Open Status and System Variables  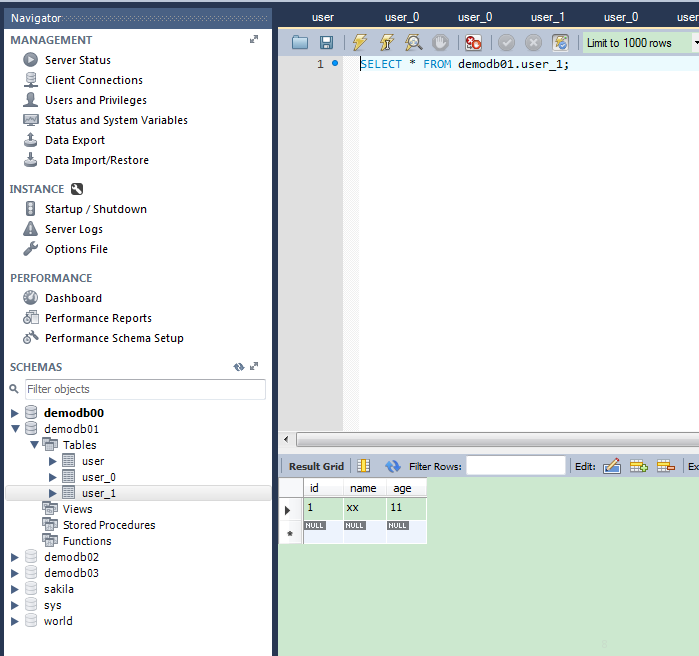click(x=116, y=120)
